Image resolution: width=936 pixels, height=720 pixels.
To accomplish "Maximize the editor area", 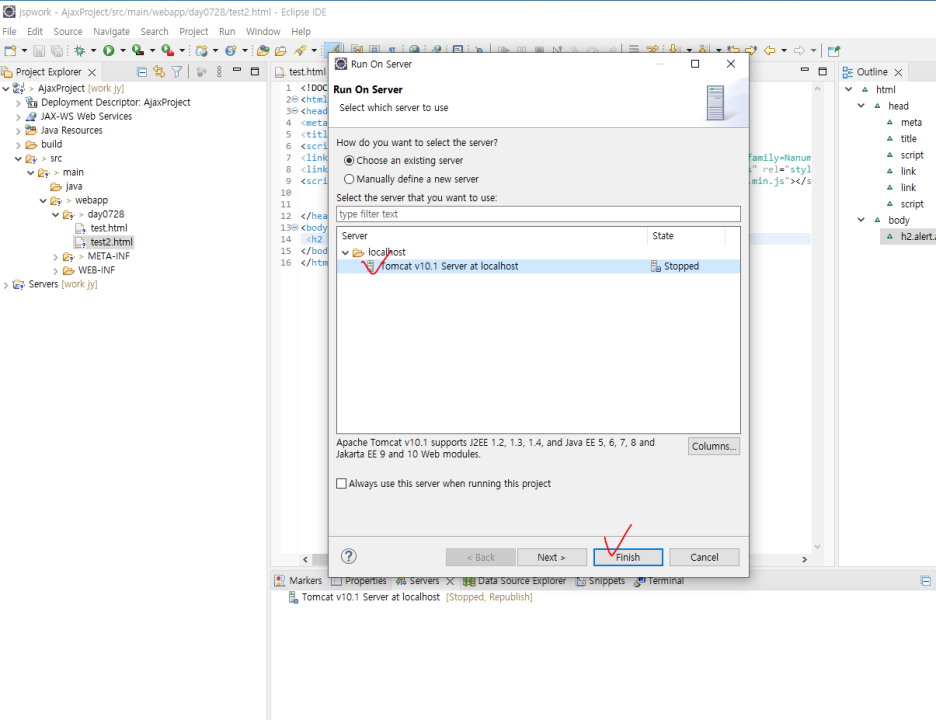I will tap(823, 71).
